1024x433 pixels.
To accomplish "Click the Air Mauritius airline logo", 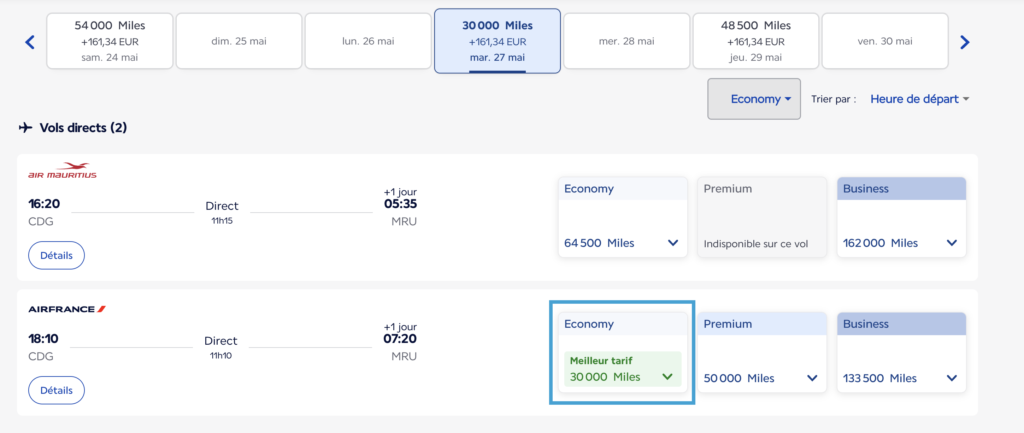I will pyautogui.click(x=63, y=171).
